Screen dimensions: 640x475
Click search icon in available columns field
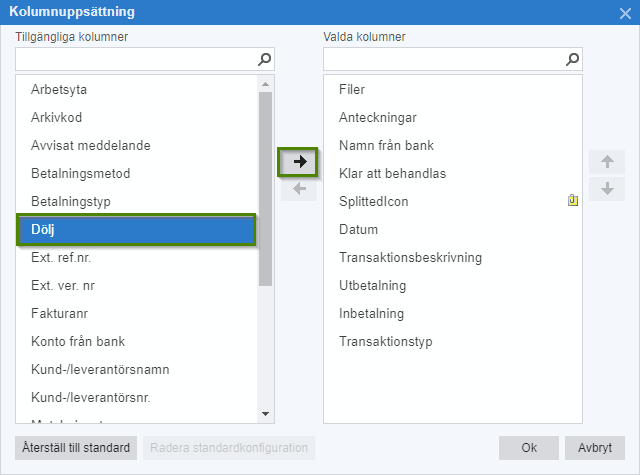265,59
